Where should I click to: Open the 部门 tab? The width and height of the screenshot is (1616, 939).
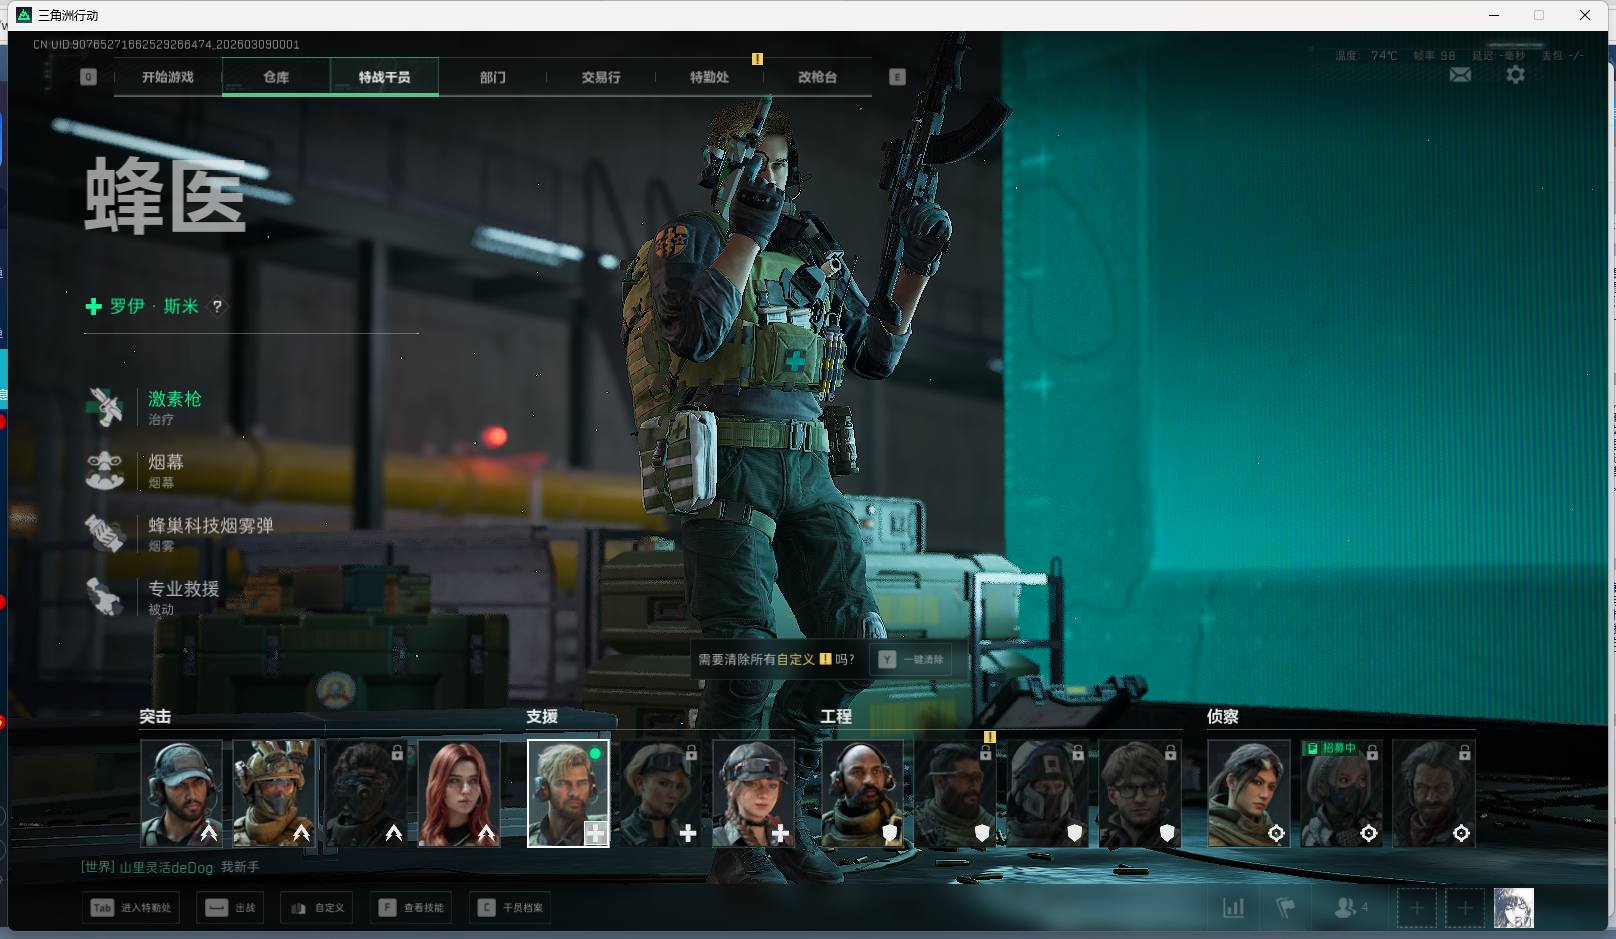click(x=492, y=77)
